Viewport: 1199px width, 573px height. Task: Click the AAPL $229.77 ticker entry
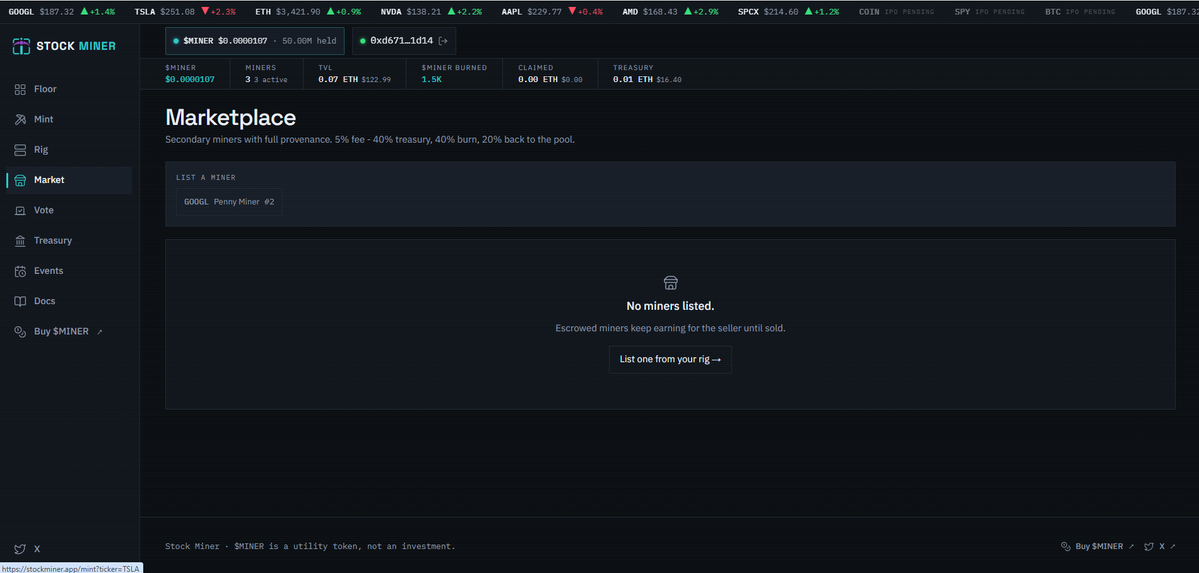coord(552,11)
